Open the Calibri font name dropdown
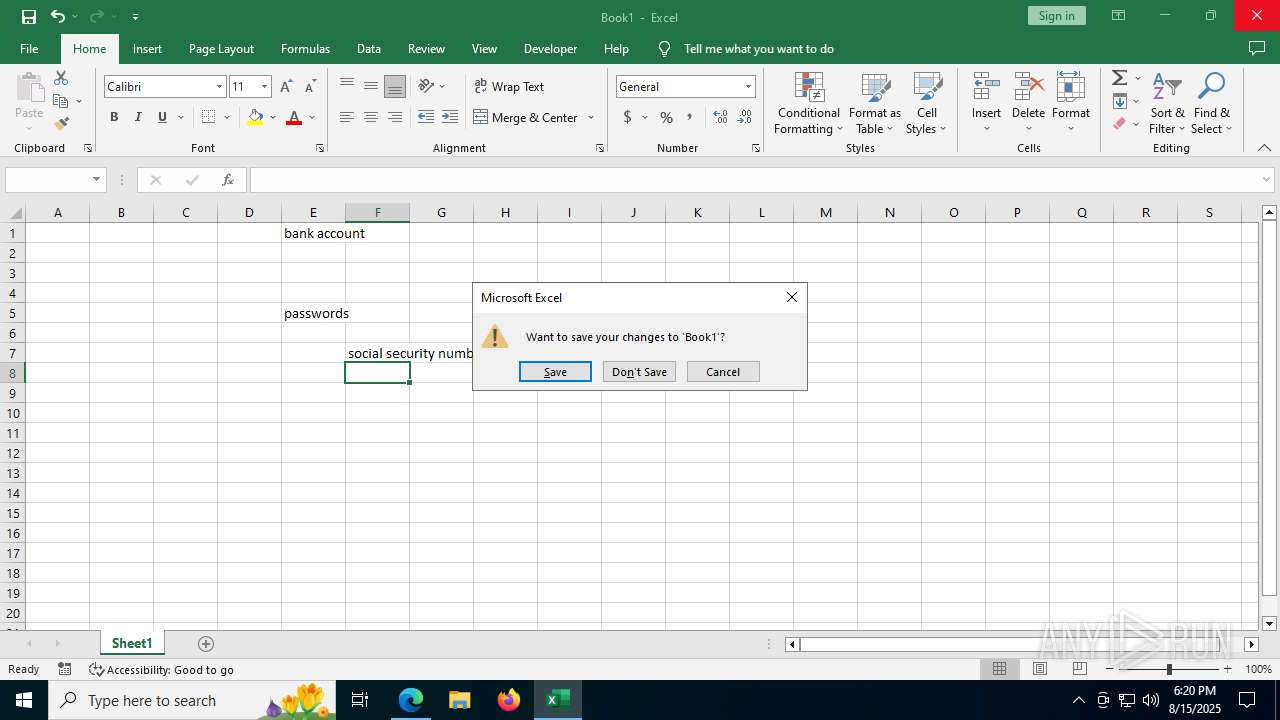The width and height of the screenshot is (1280, 720). point(219,87)
